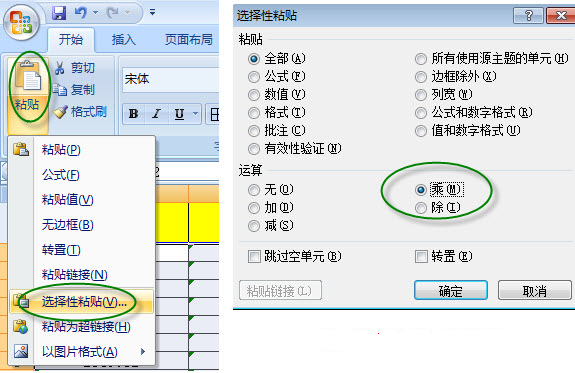Undo the last action with the arrow icon
The height and width of the screenshot is (373, 575).
pyautogui.click(x=81, y=13)
